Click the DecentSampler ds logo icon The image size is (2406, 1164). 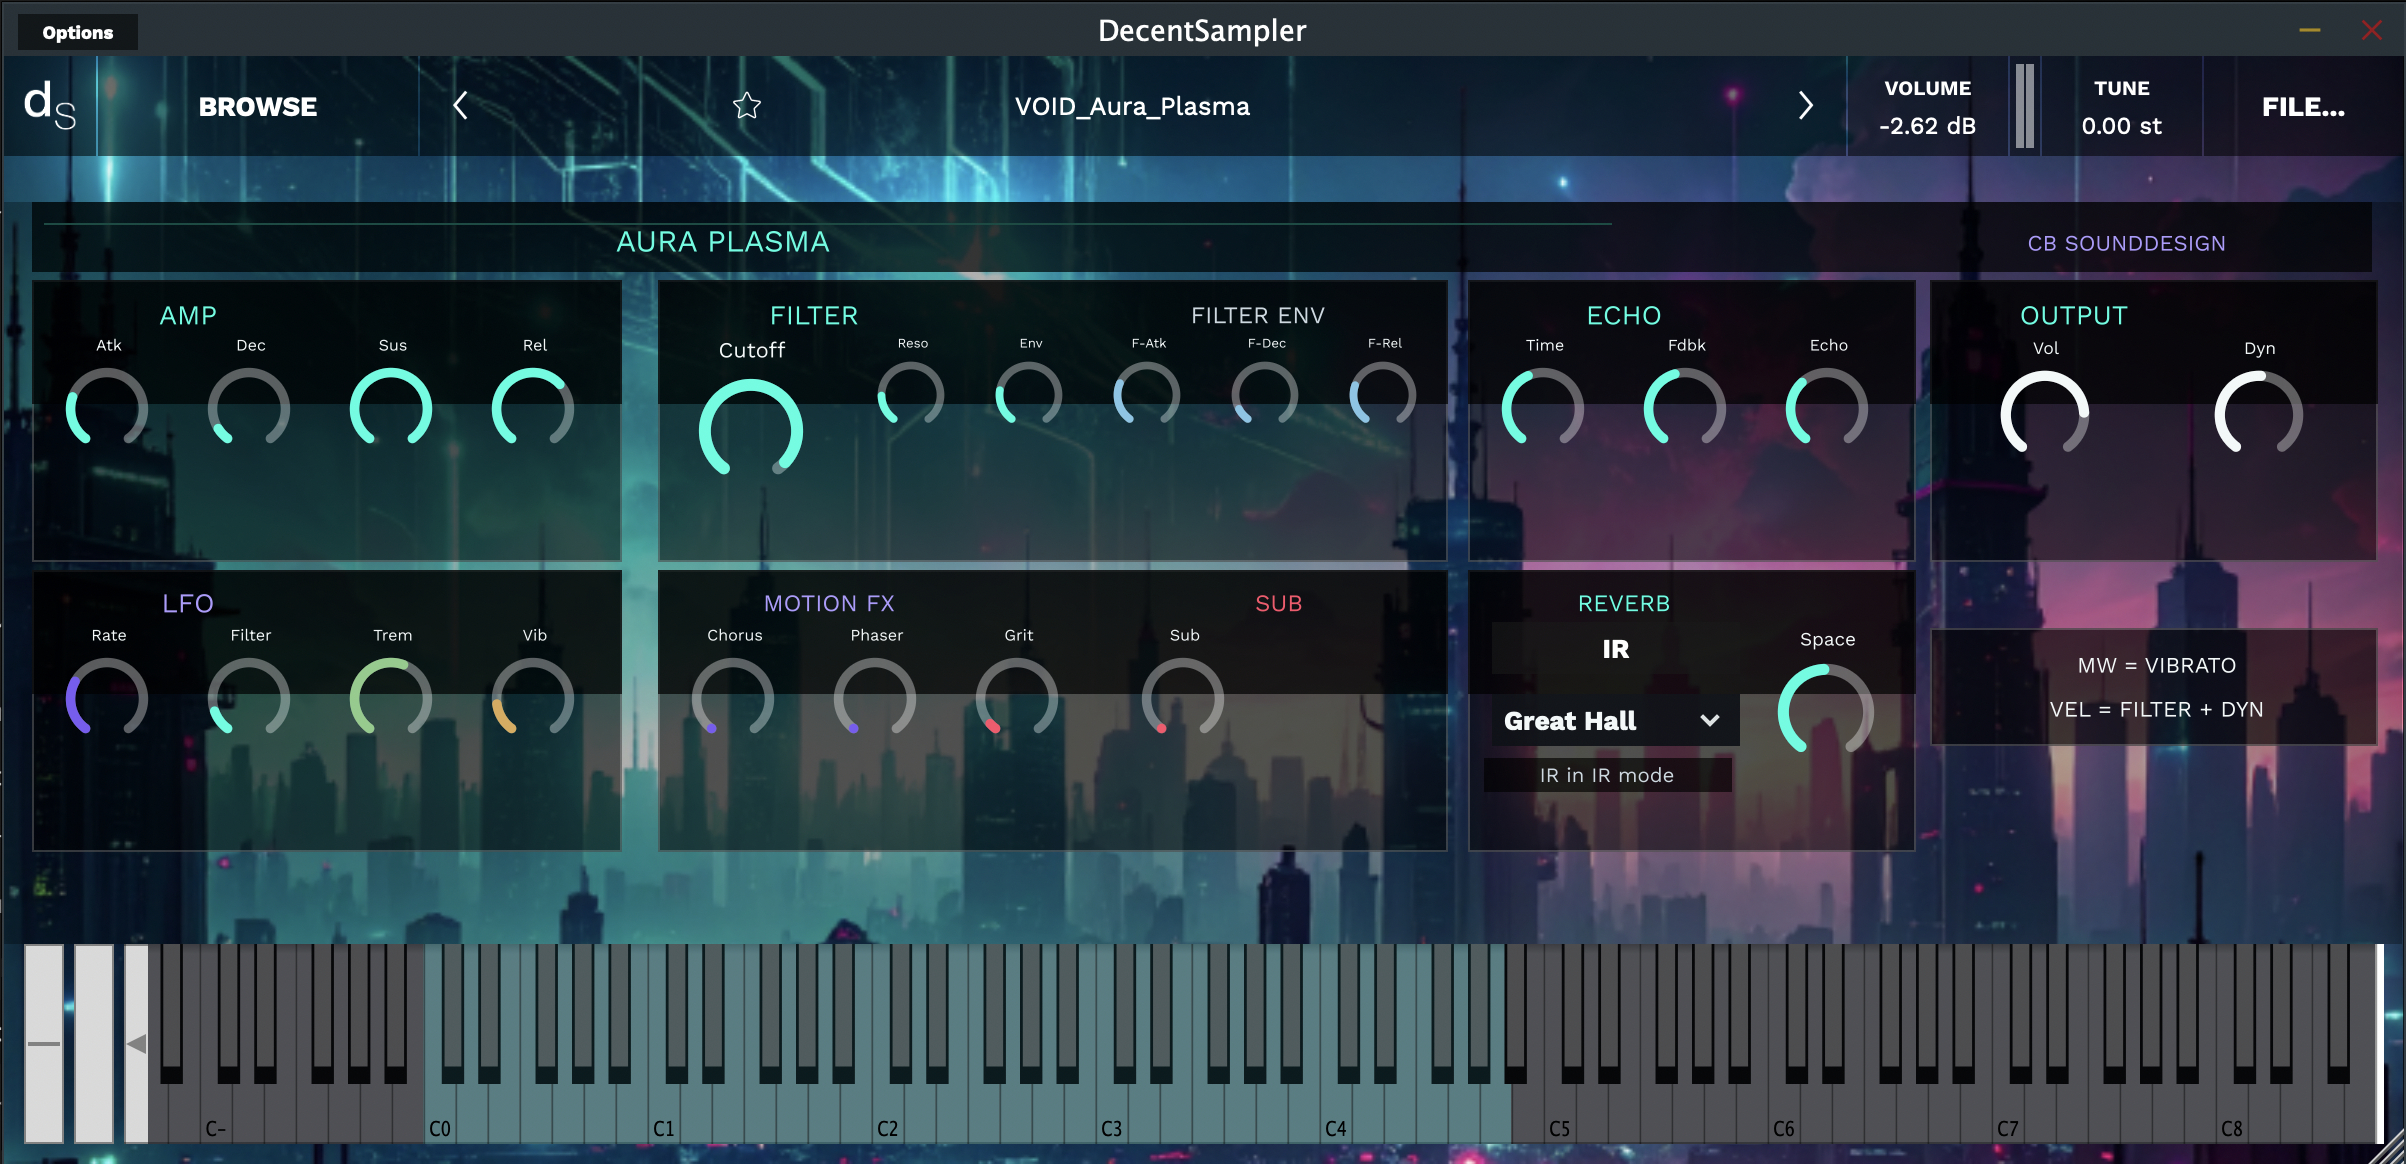[x=50, y=106]
